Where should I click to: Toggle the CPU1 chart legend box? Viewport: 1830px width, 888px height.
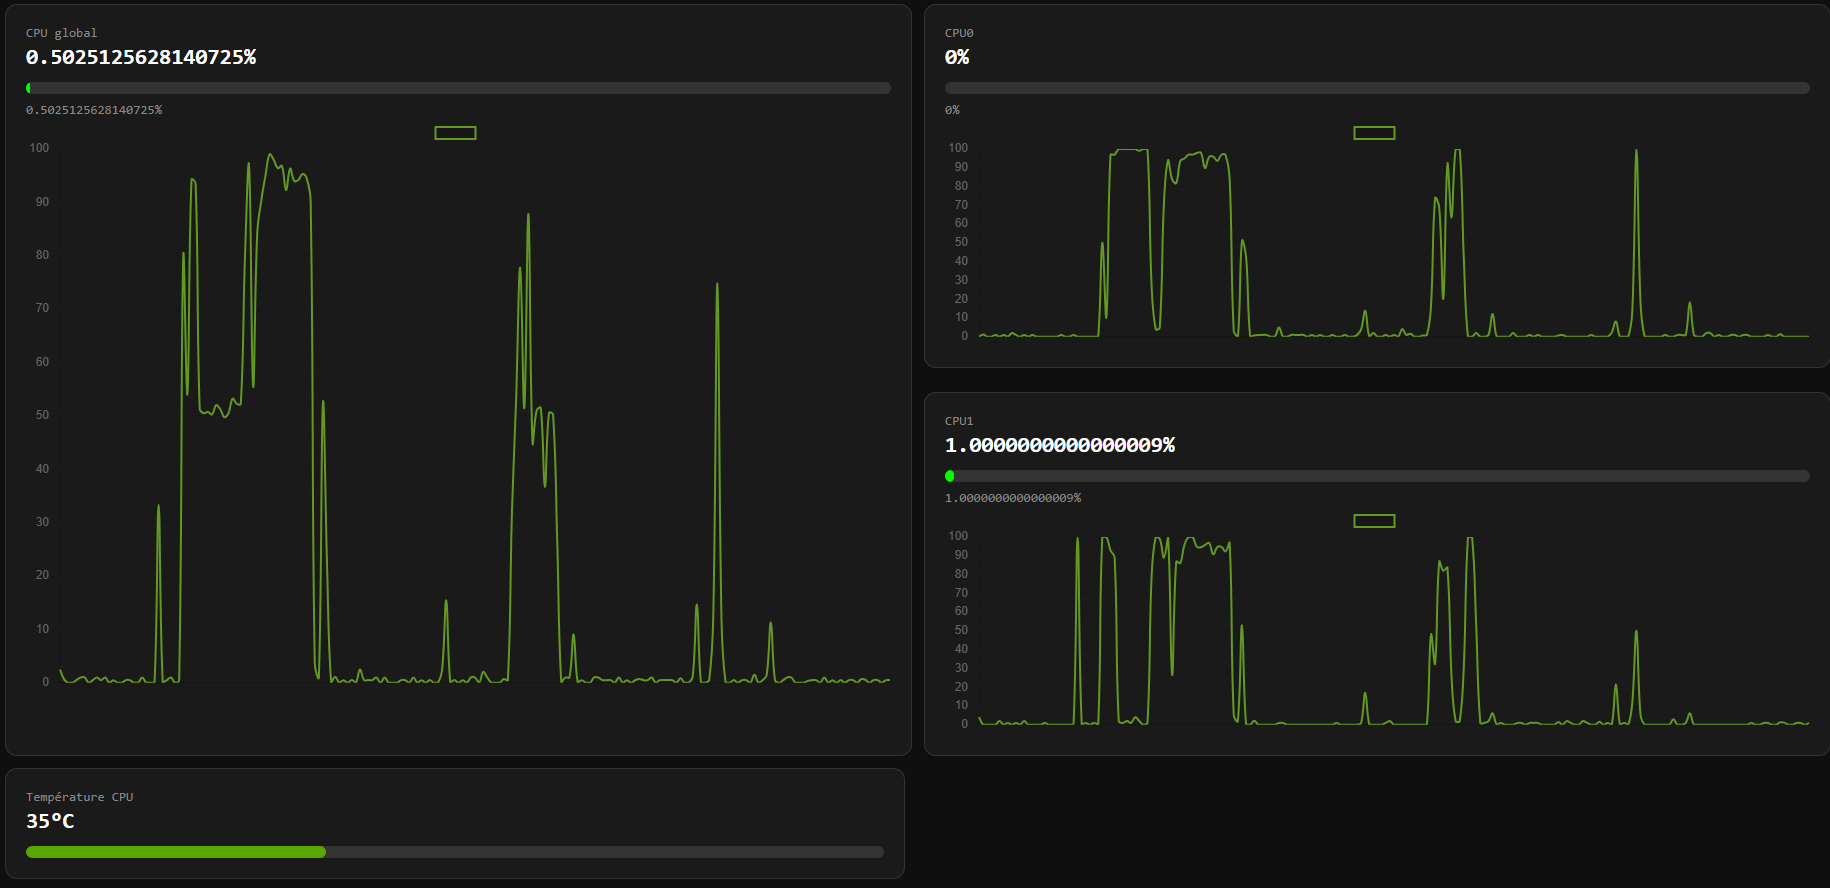[1374, 521]
